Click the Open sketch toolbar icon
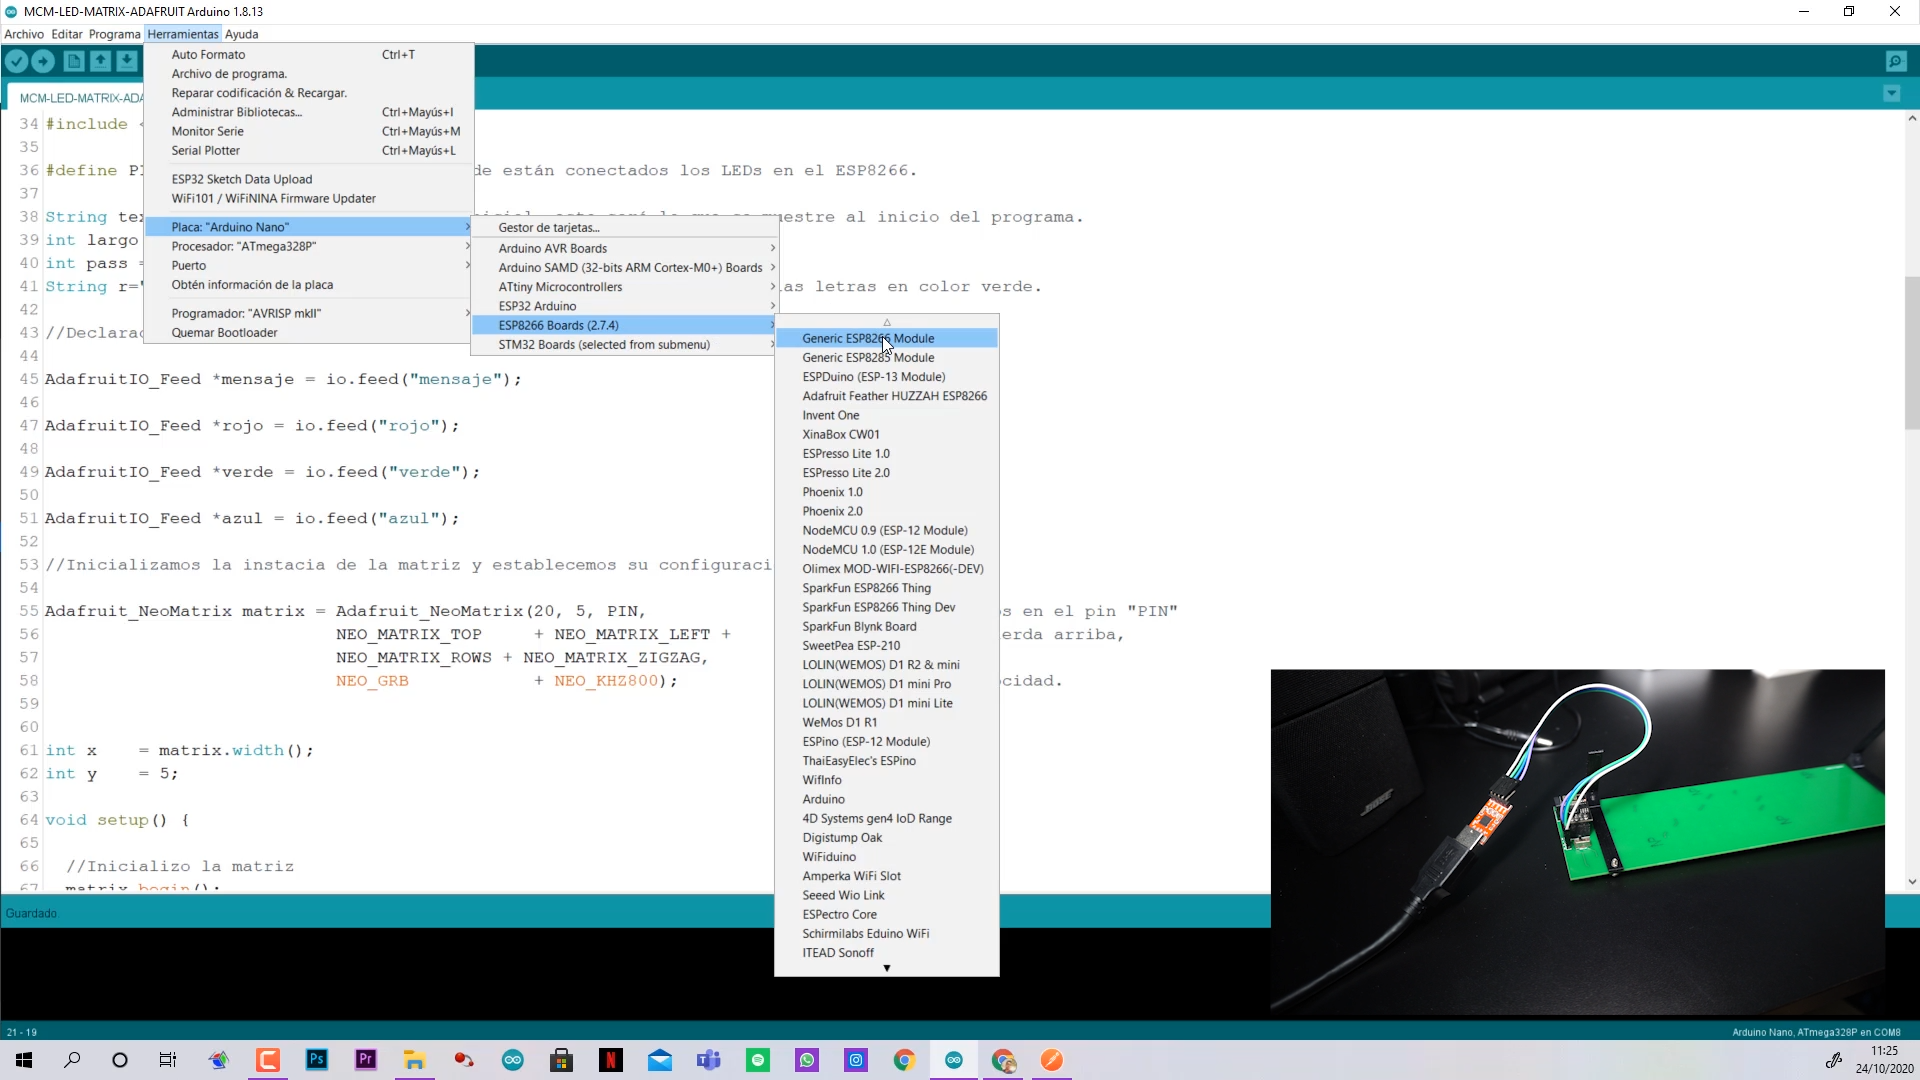1920x1080 pixels. [100, 61]
